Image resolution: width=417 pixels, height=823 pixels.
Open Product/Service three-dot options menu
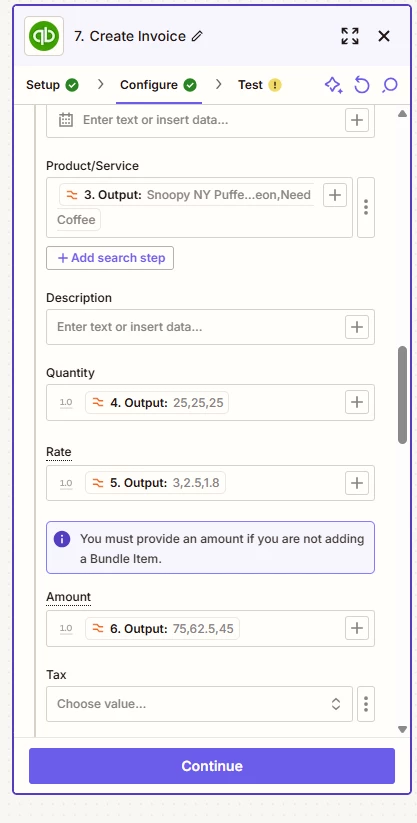click(366, 207)
